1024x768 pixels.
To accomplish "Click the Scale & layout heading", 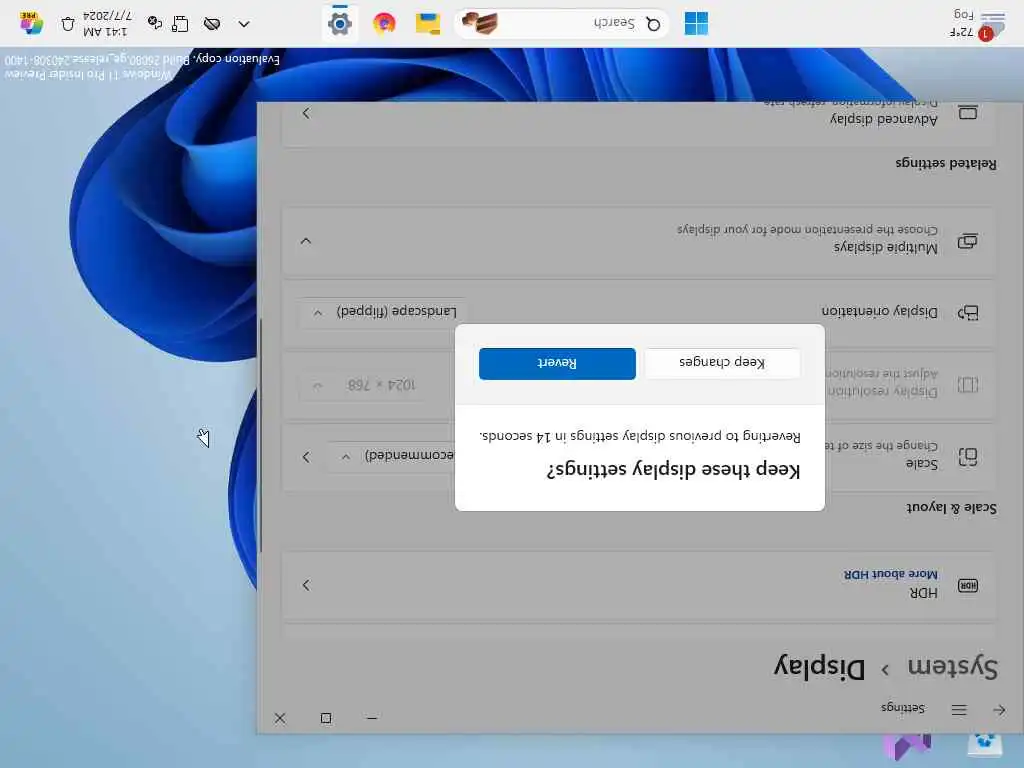I will pos(951,507).
